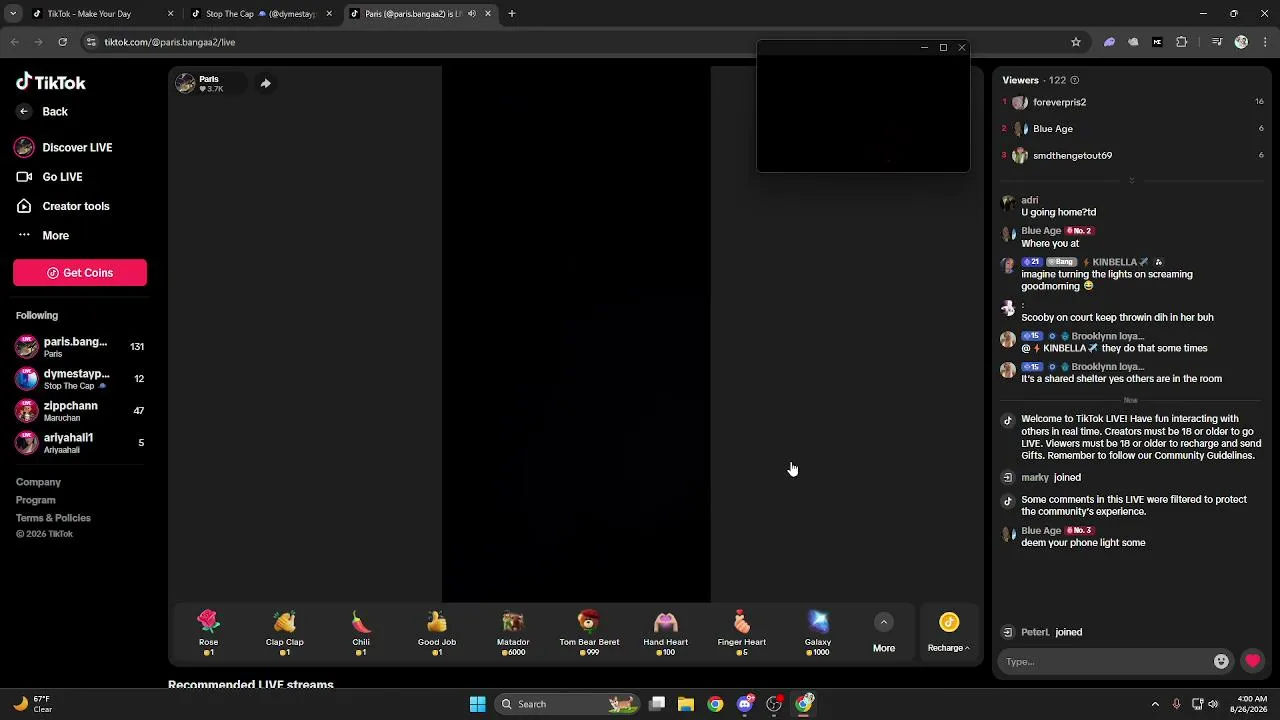The image size is (1280, 720).
Task: Send a Tom Bear Beret gift
Action: 589,633
